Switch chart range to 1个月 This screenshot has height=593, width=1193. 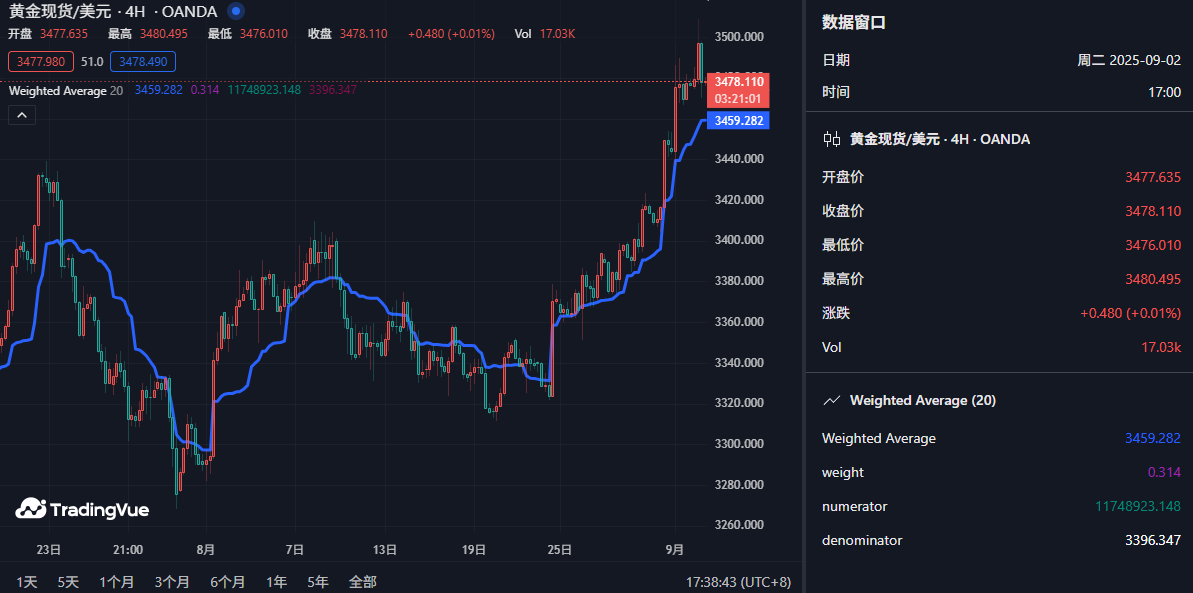click(x=116, y=581)
